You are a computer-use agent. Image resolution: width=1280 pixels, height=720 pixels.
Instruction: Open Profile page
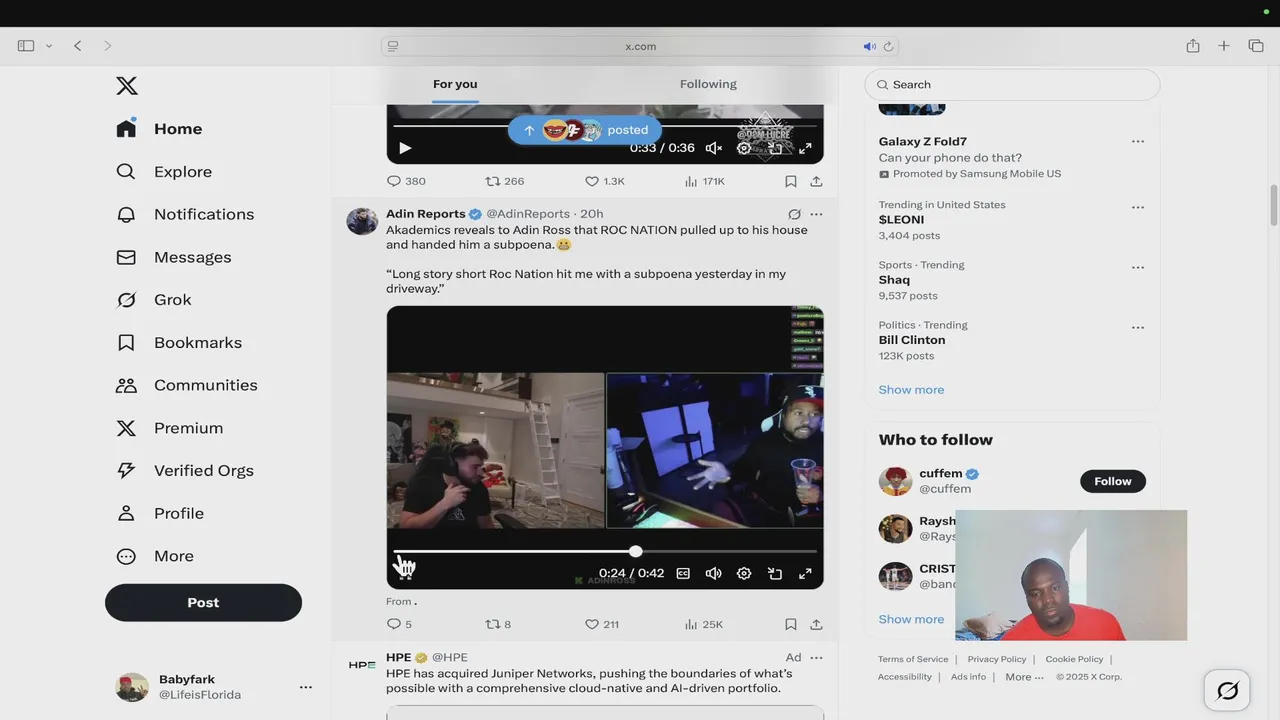(161, 513)
